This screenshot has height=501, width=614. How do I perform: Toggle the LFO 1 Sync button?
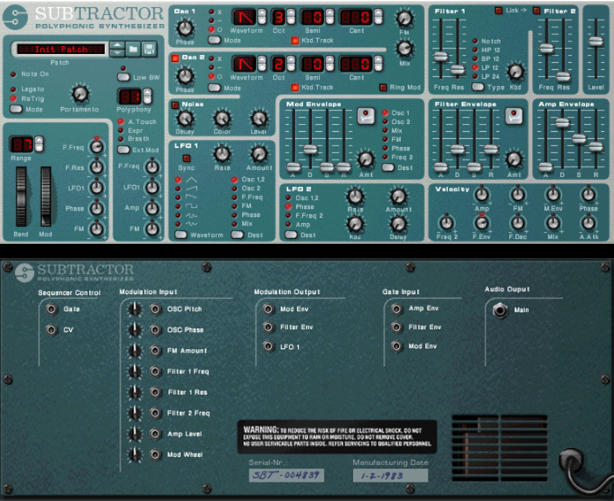[x=186, y=158]
